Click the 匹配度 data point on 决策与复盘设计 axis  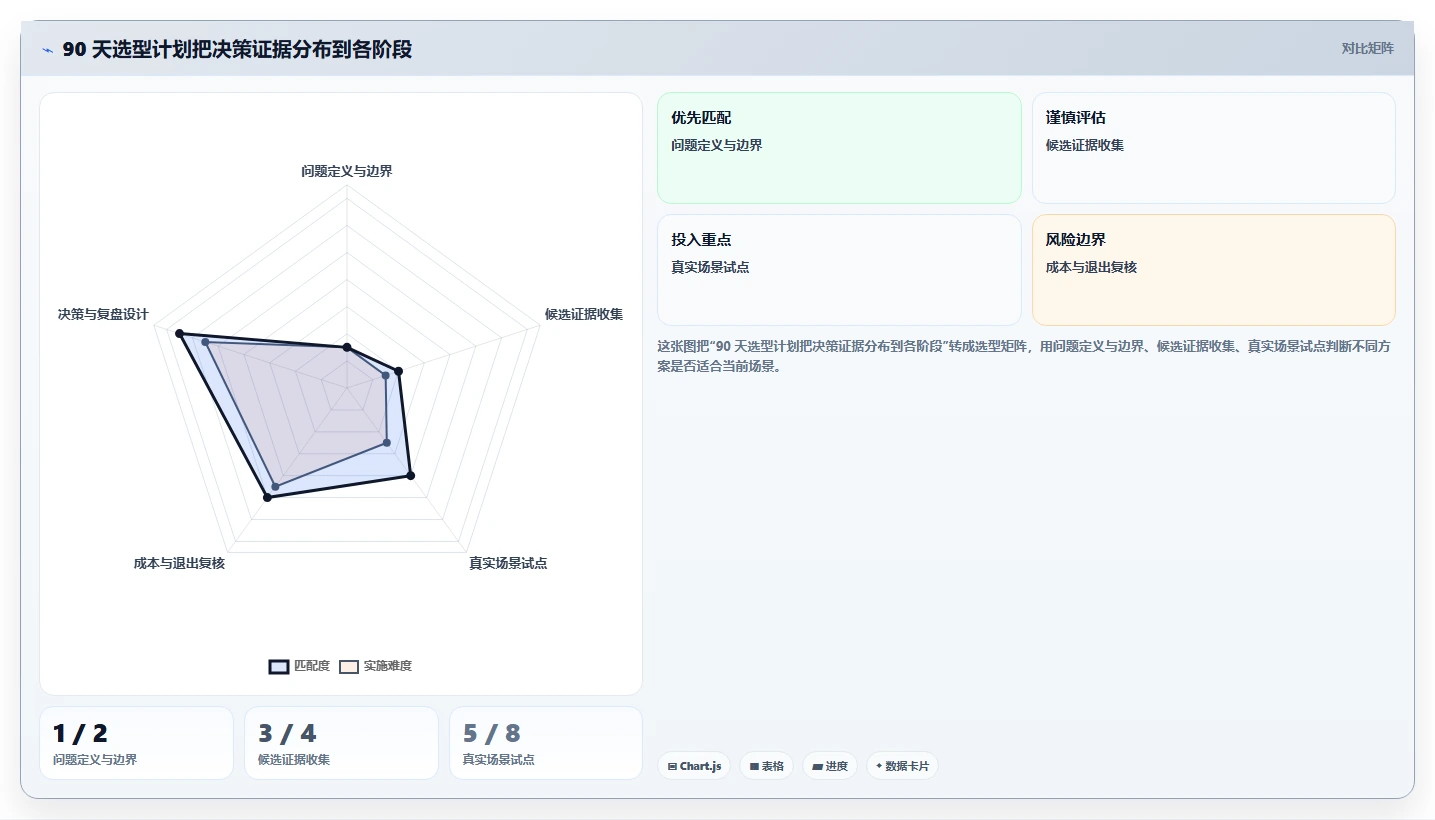coord(179,333)
